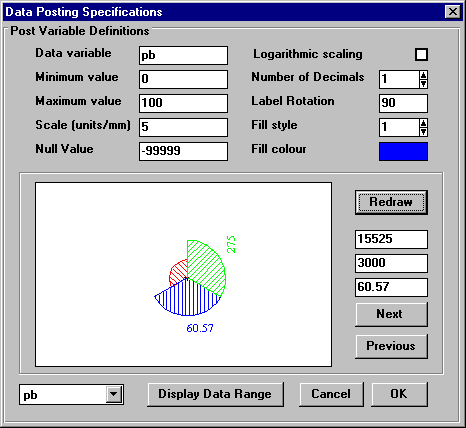This screenshot has height=428, width=466.
Task: Click the Redraw button
Action: click(x=391, y=202)
